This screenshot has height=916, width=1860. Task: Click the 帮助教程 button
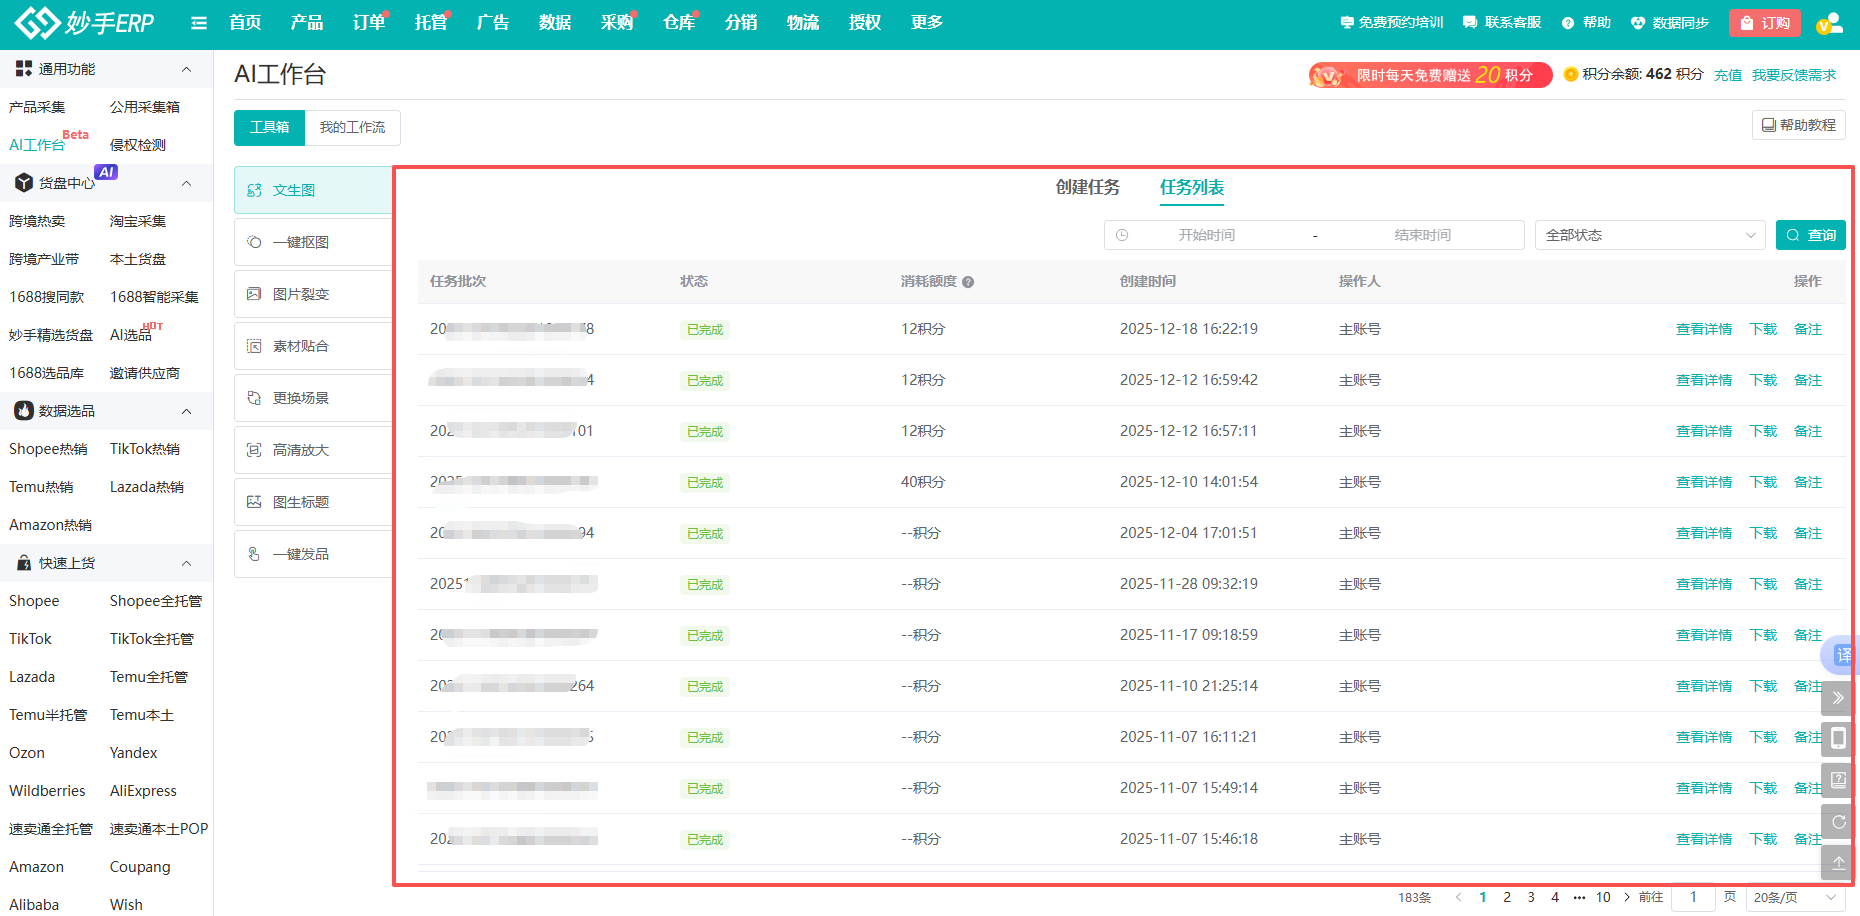[x=1798, y=125]
